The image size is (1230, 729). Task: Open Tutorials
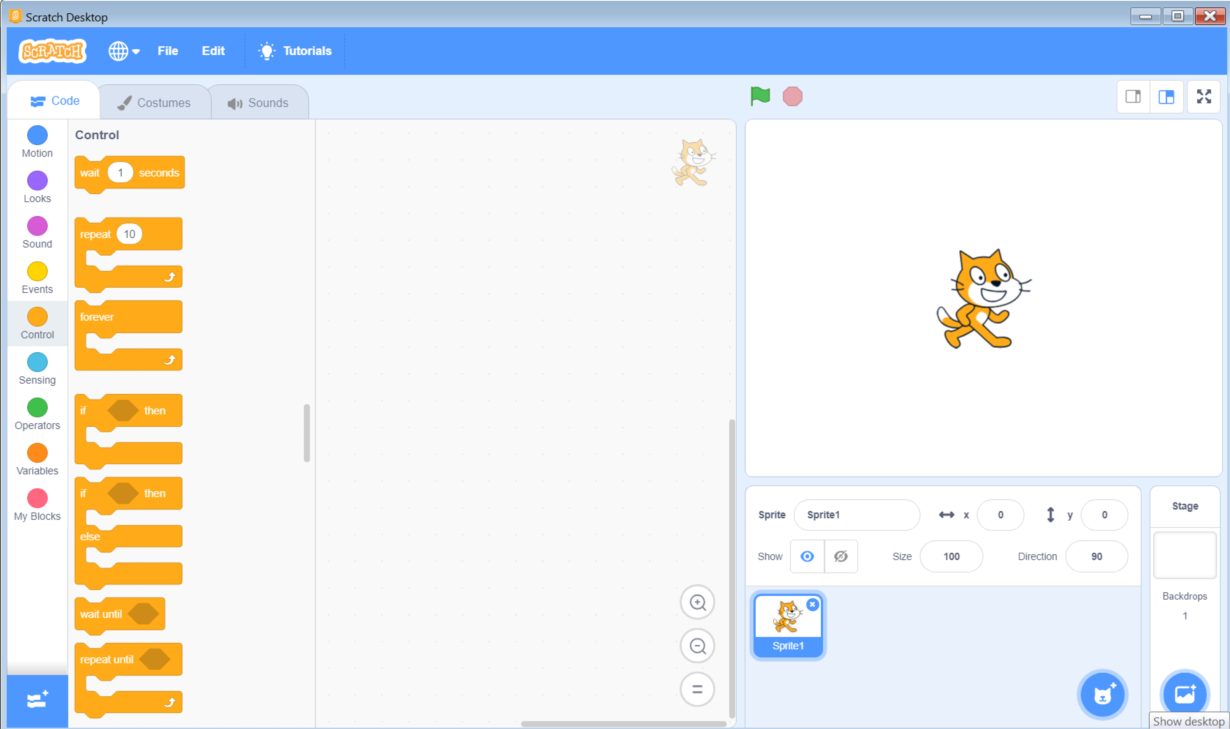tap(295, 51)
